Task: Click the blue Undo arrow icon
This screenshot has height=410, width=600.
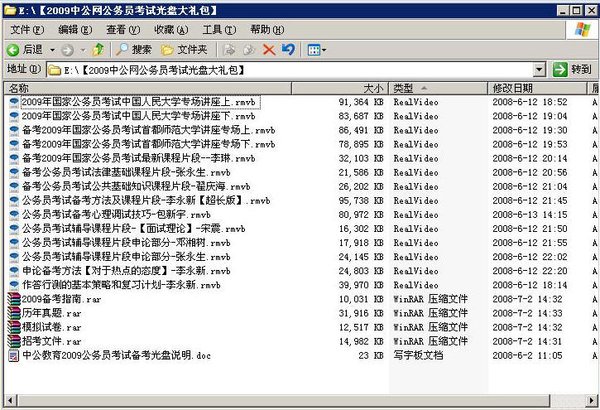Action: 289,49
